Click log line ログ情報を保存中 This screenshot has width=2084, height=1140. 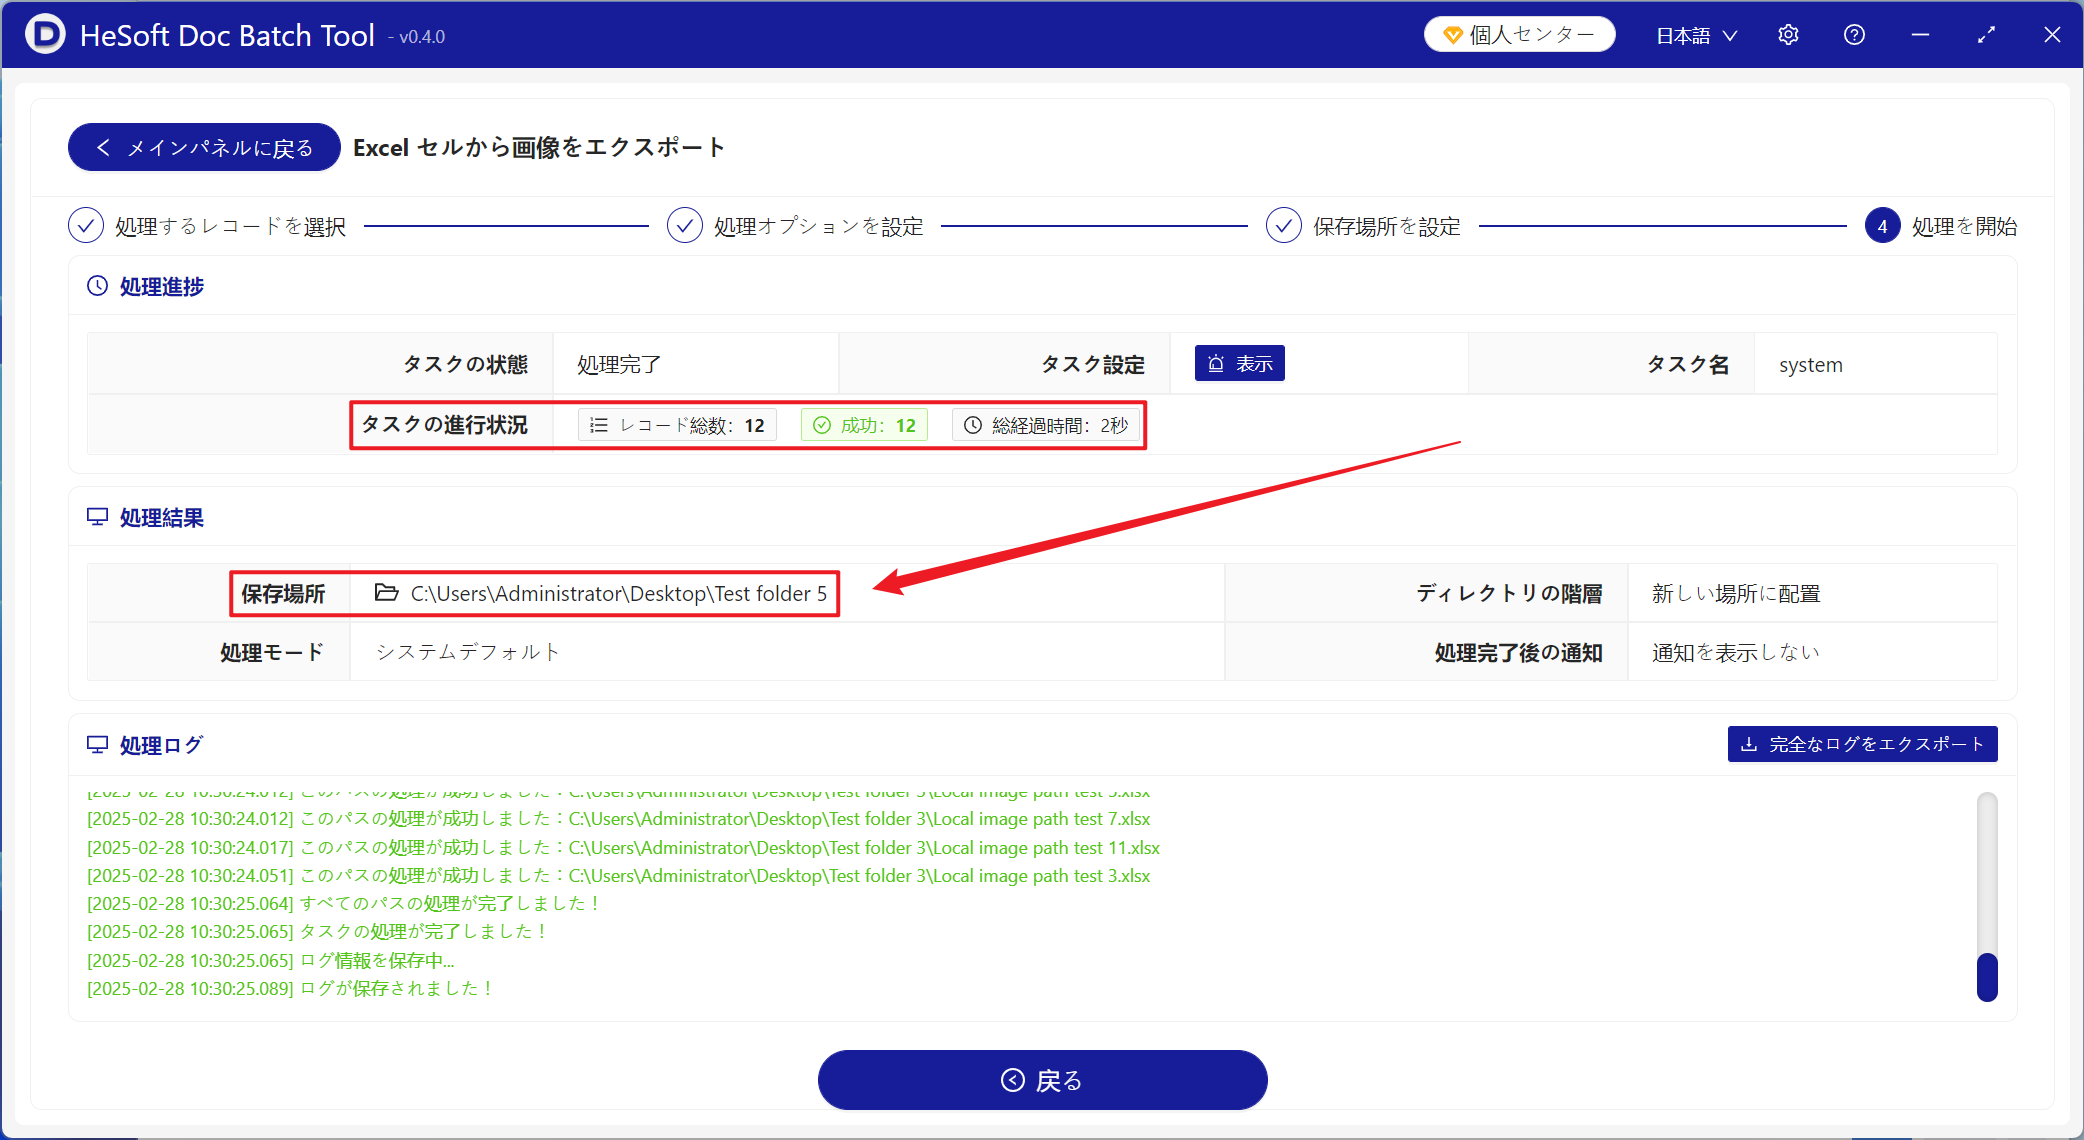pos(271,961)
